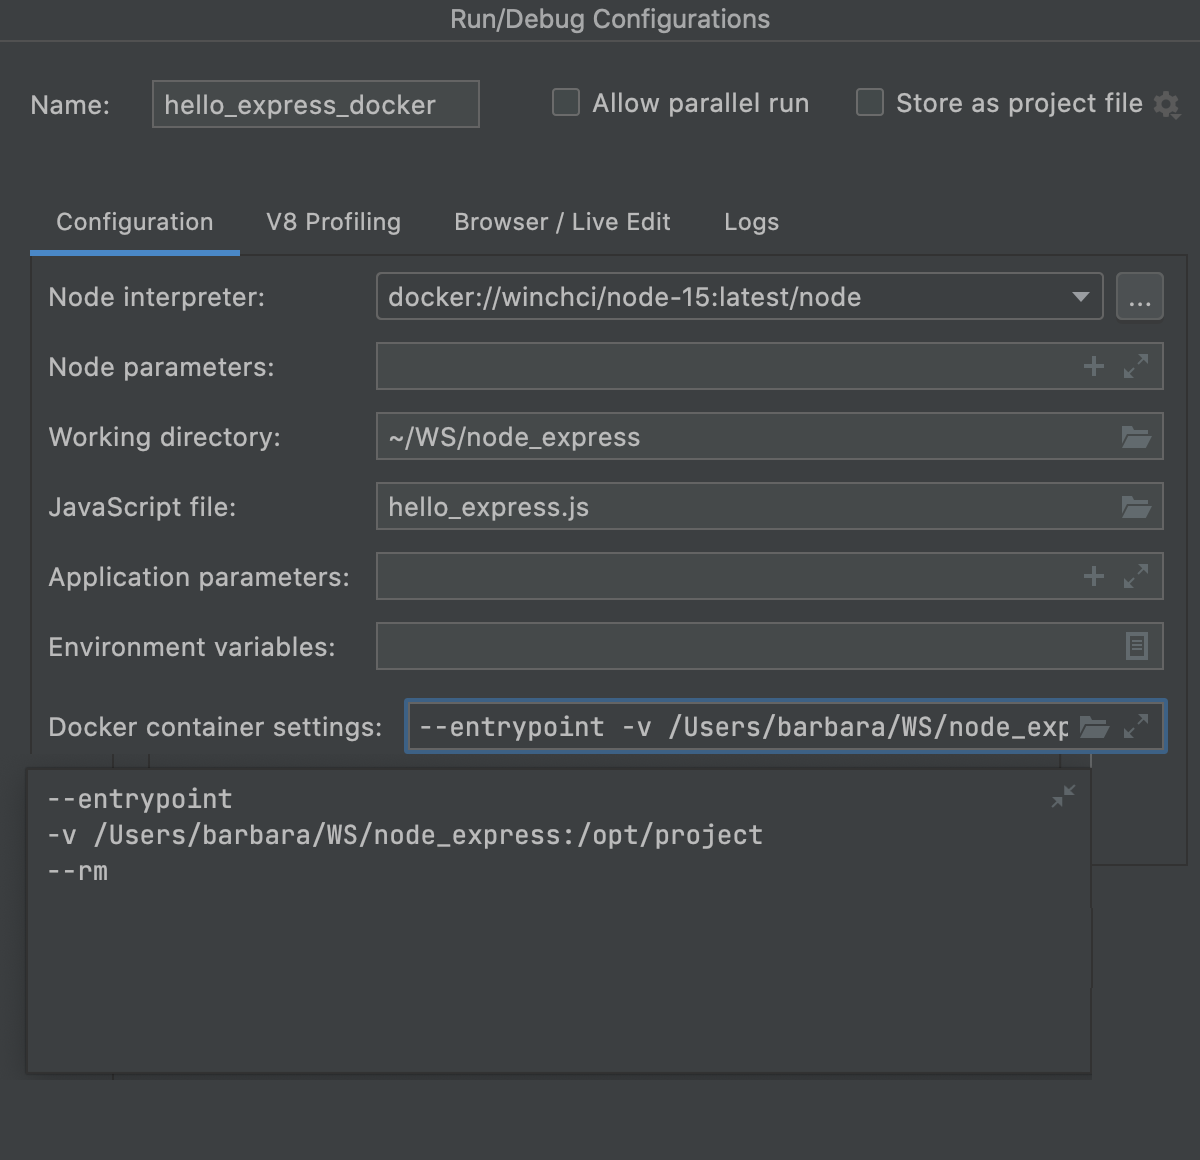Image resolution: width=1200 pixels, height=1160 pixels.
Task: Collapse the Docker settings popup with the shrink icon
Action: (1062, 795)
